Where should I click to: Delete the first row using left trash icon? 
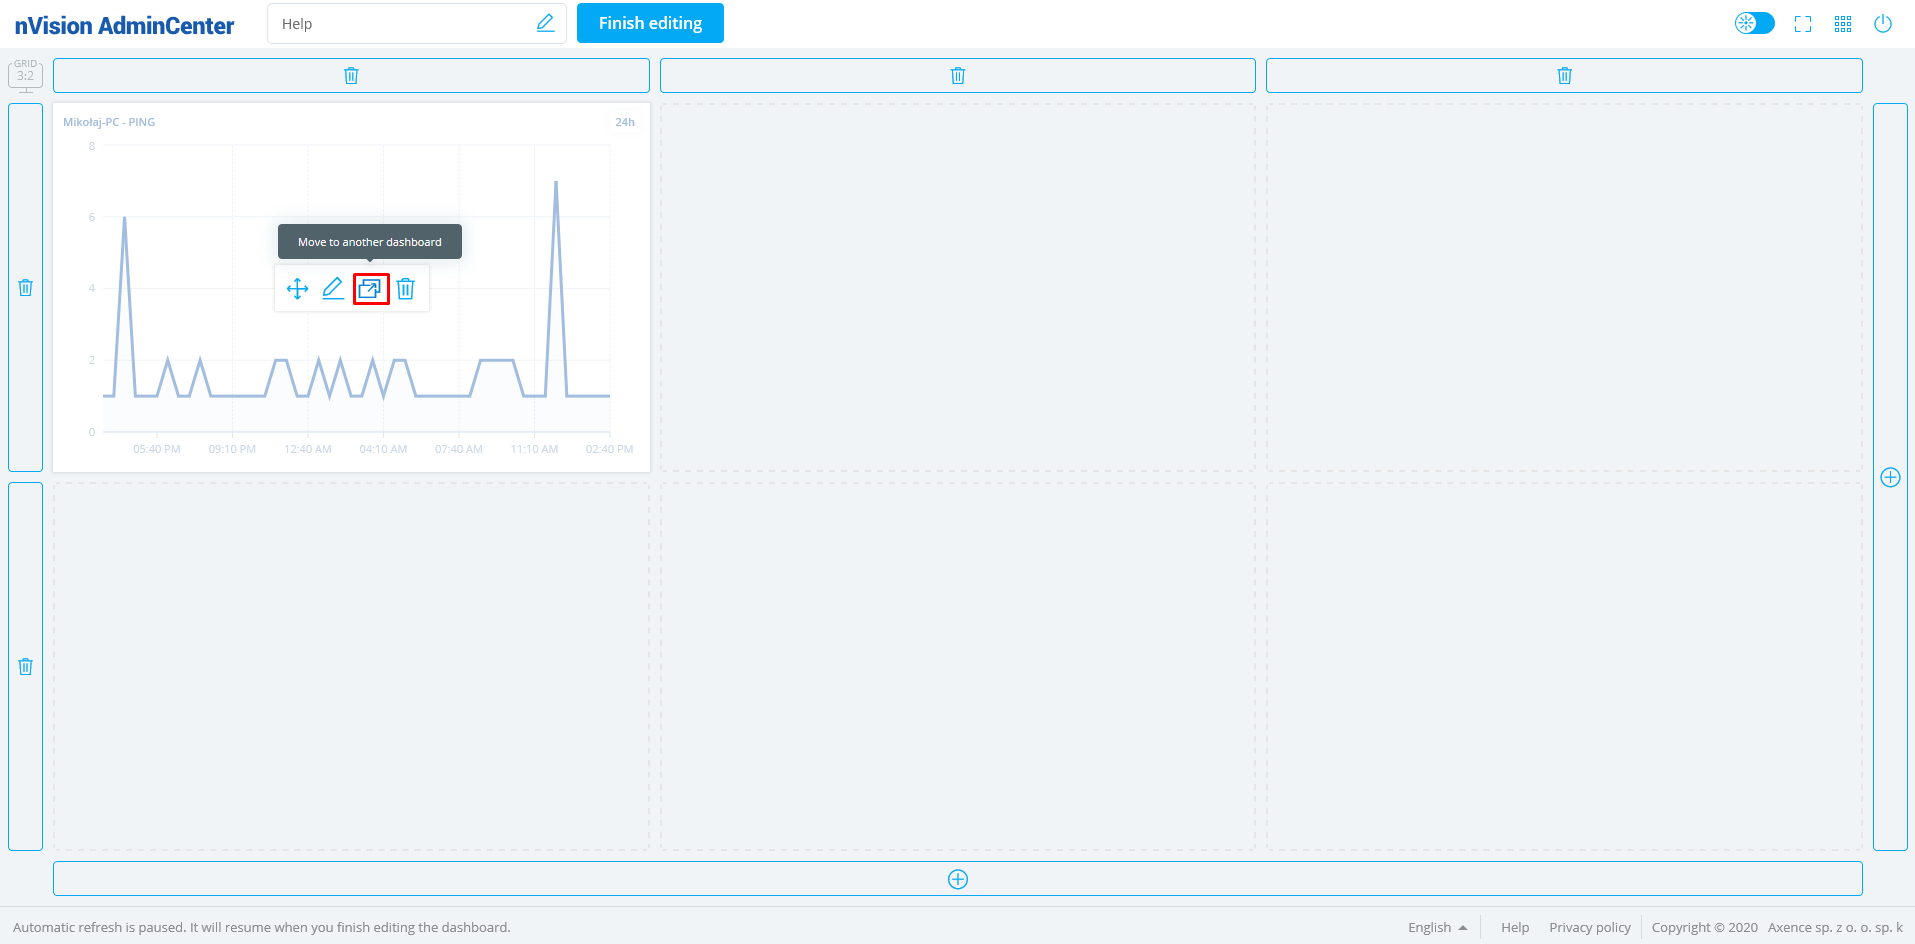tap(26, 288)
